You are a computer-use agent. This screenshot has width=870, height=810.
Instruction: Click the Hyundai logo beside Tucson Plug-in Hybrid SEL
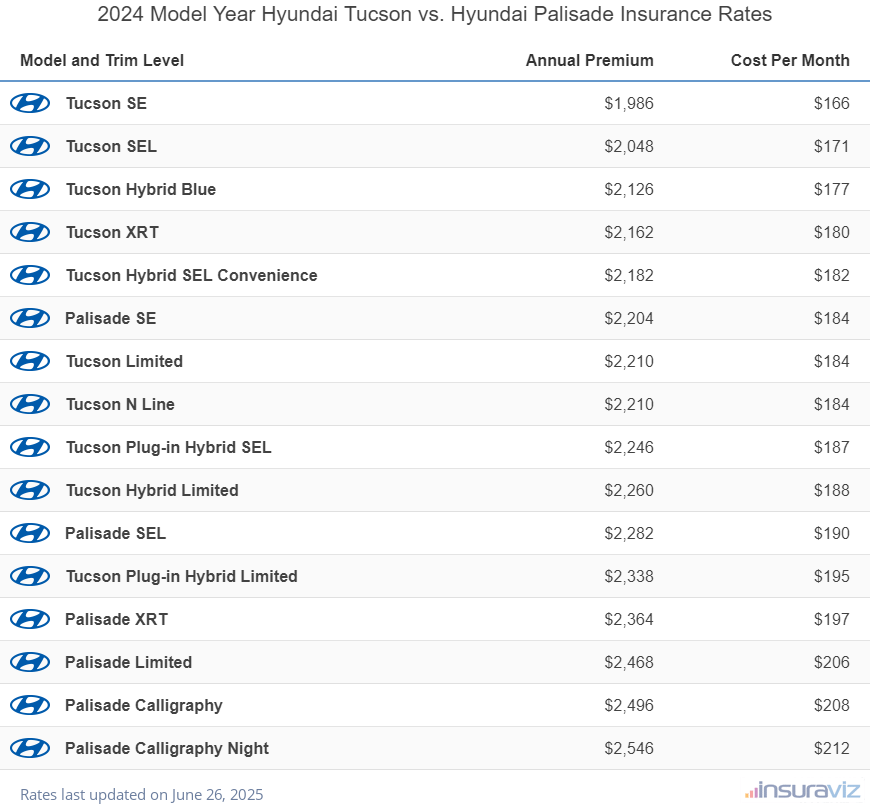click(30, 447)
